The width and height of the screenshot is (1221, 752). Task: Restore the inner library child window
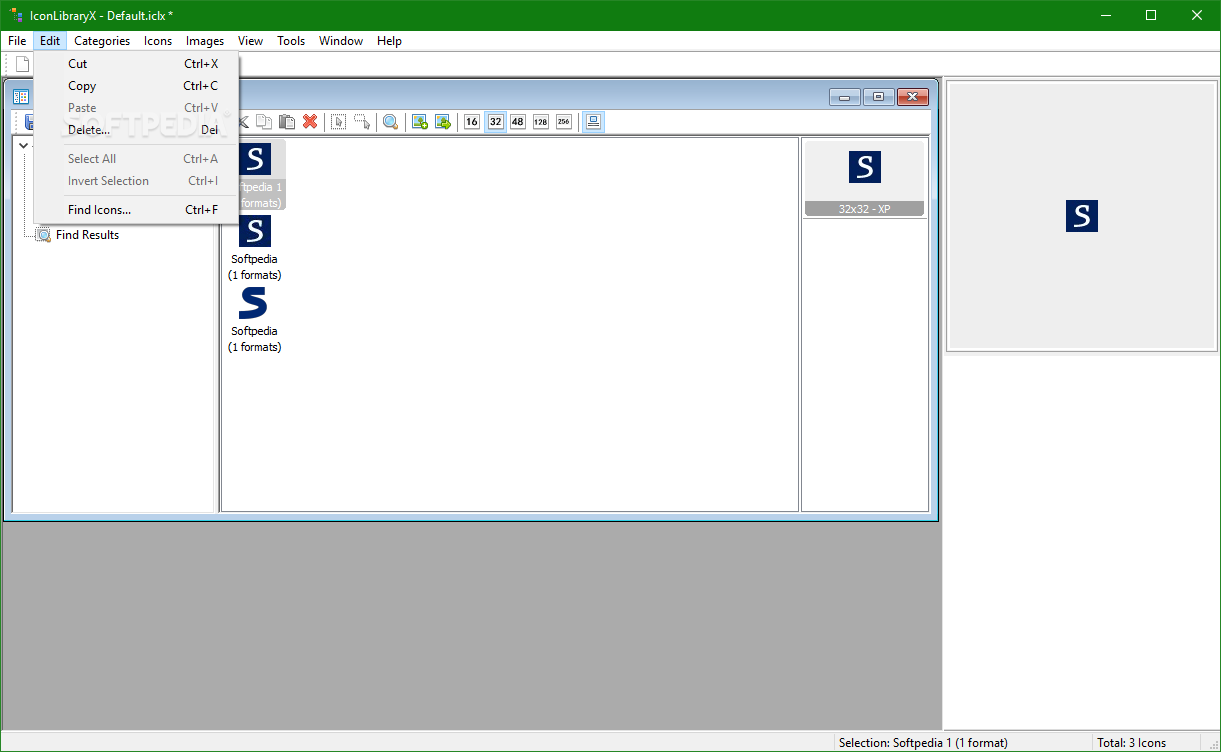click(x=878, y=97)
